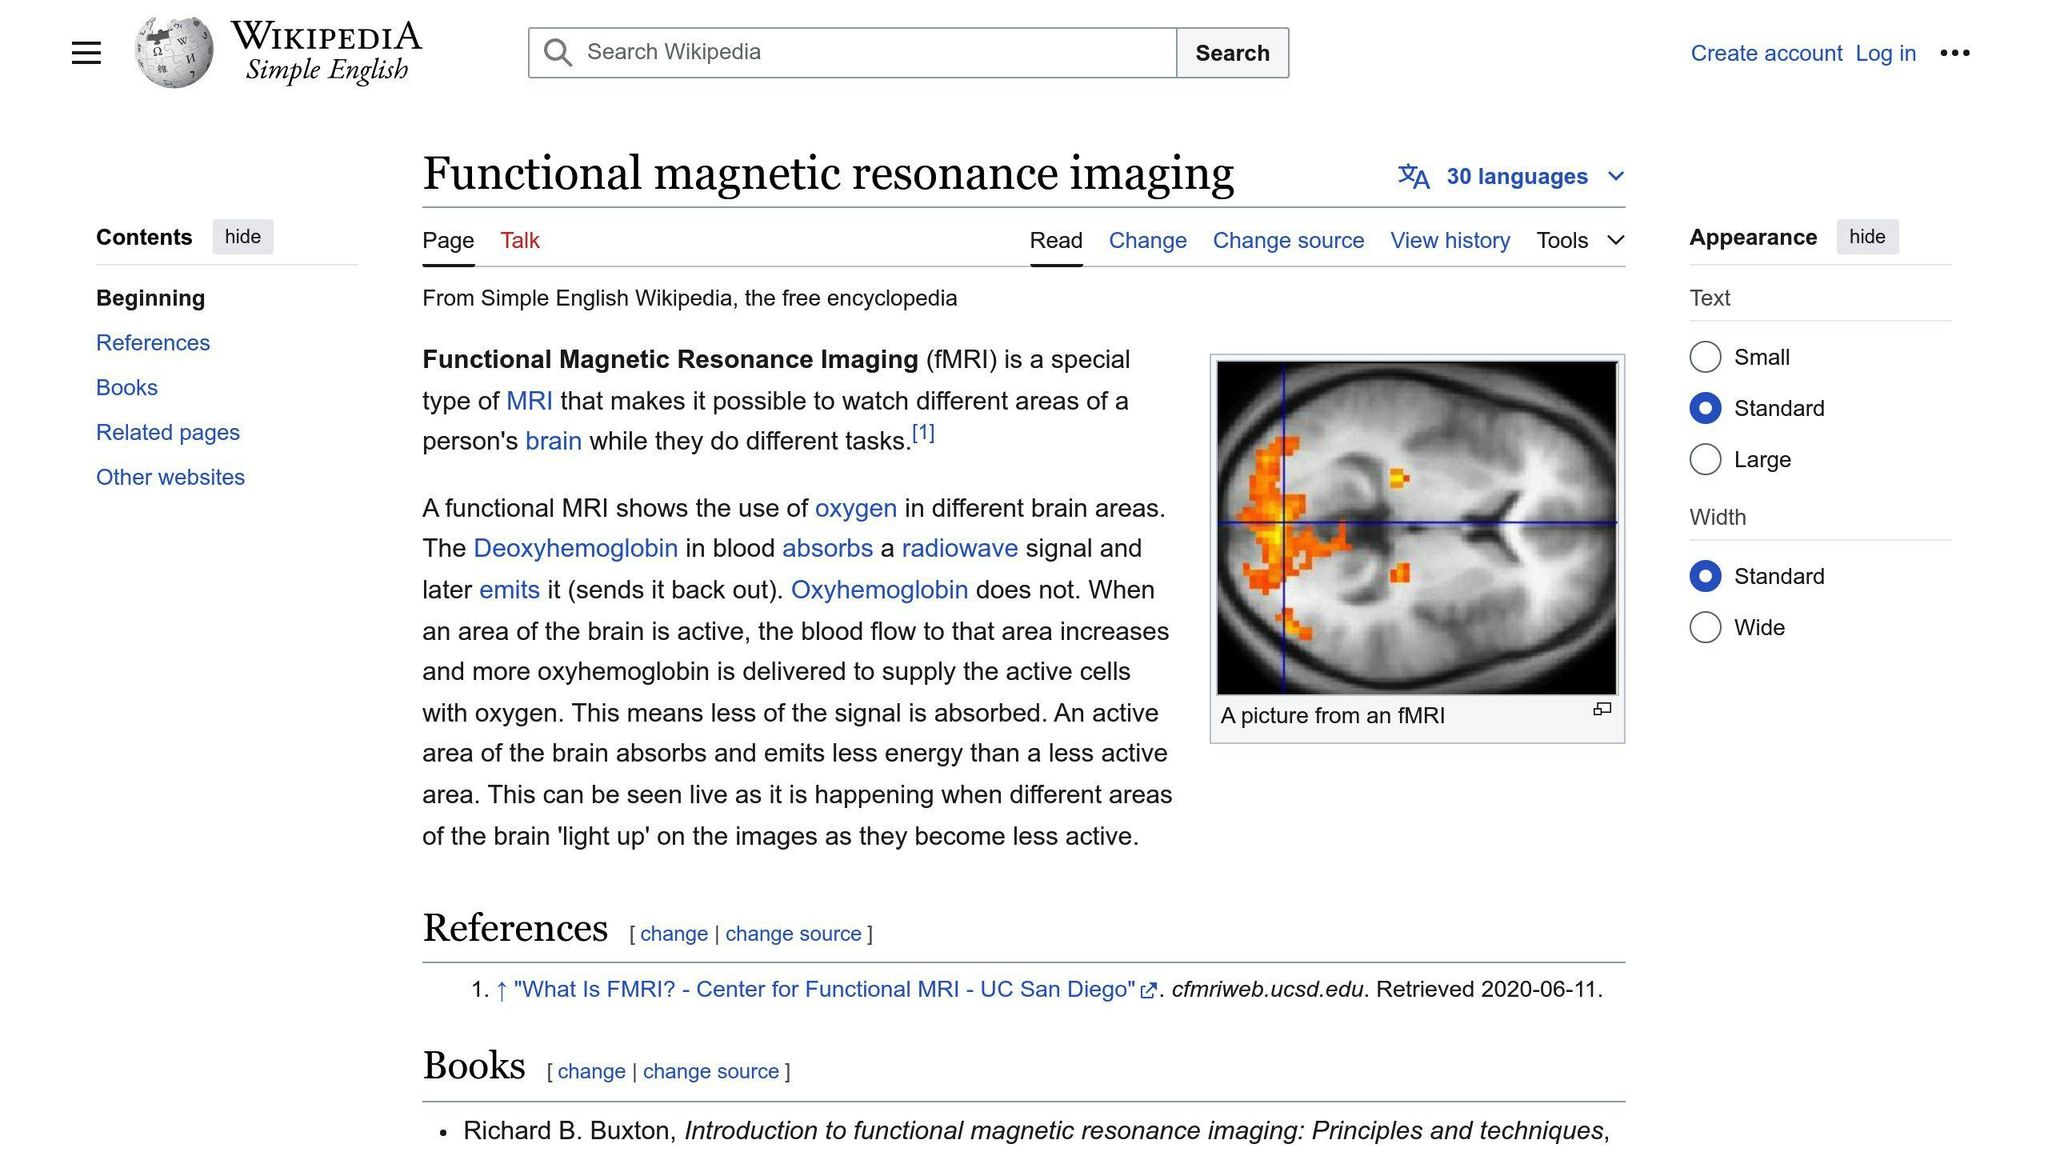This screenshot has width=2048, height=1152.
Task: Select the Small text size option
Action: [1705, 357]
